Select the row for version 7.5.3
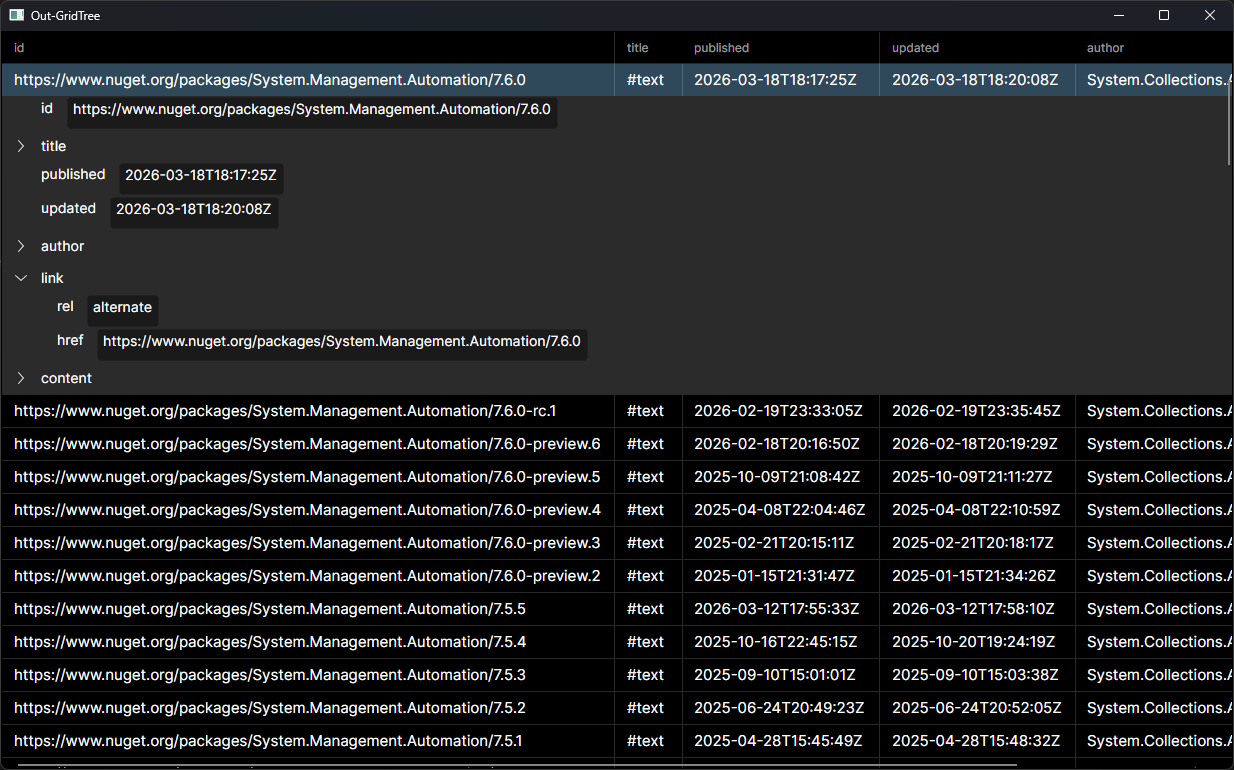 click(617, 675)
